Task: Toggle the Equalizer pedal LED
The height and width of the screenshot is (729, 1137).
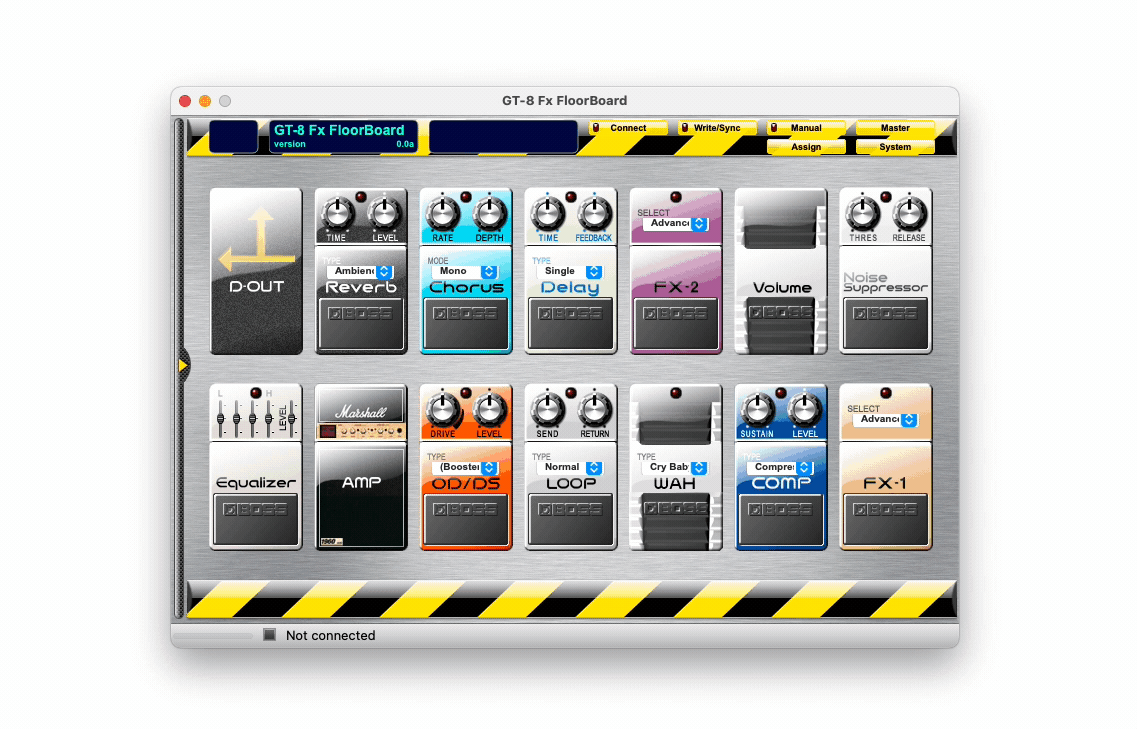Action: tap(256, 392)
